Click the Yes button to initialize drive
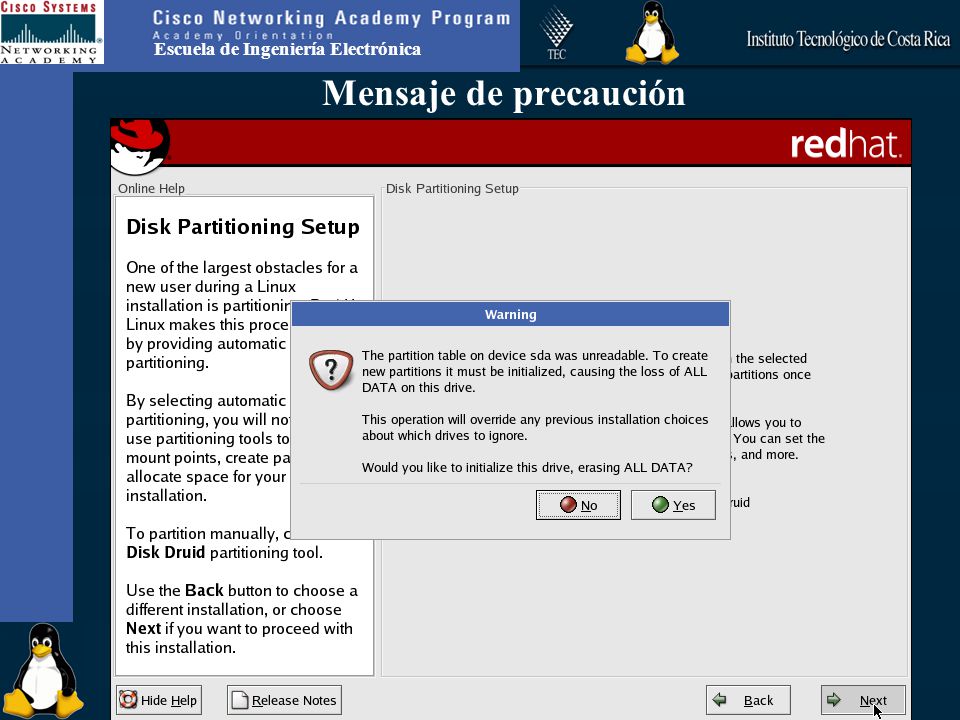The height and width of the screenshot is (720, 960). pyautogui.click(x=673, y=505)
